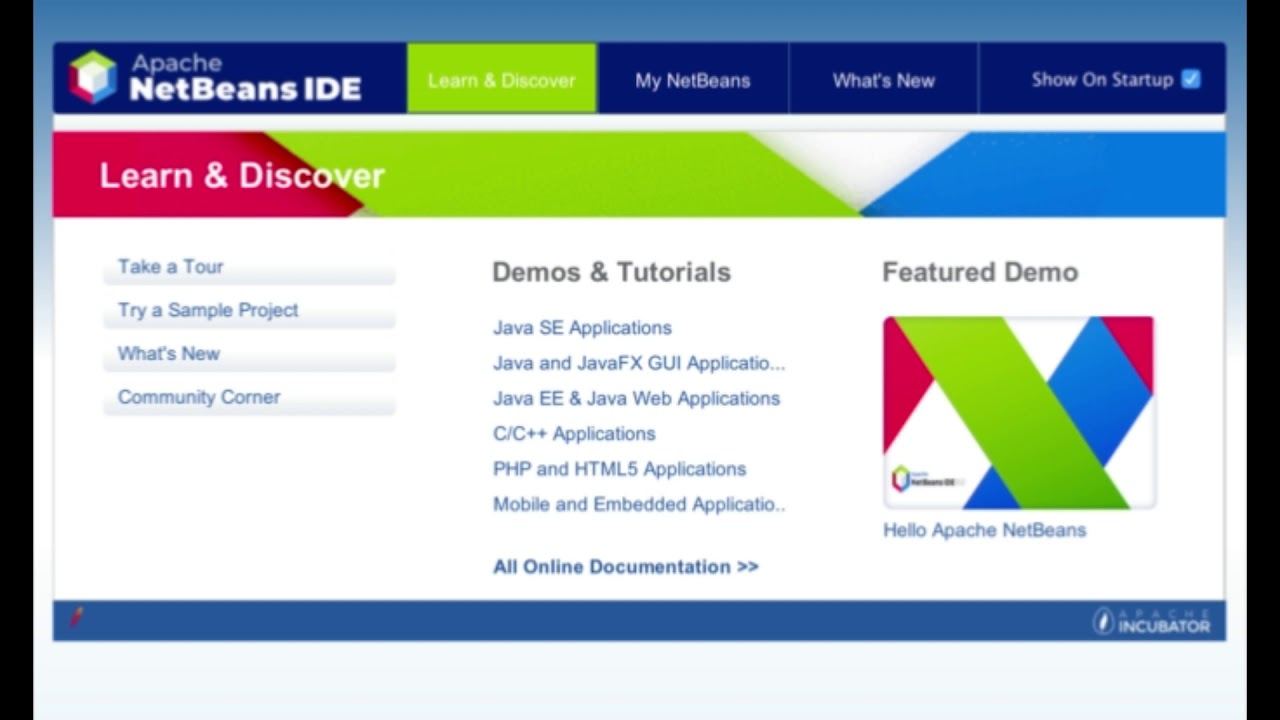Image resolution: width=1280 pixels, height=720 pixels.
Task: Click the What's New sidebar button
Action: (x=249, y=354)
